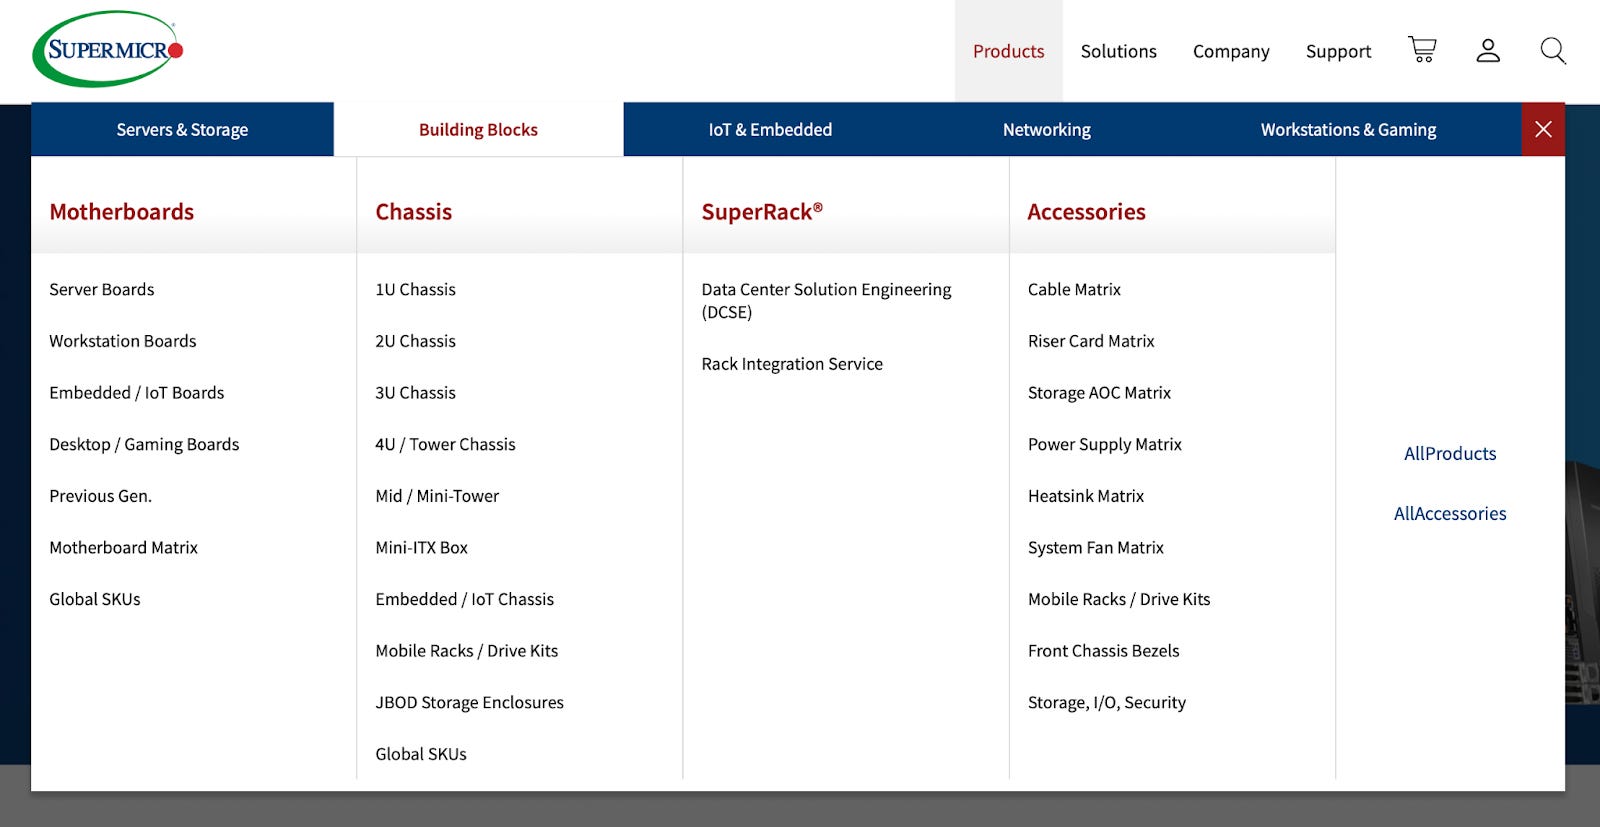Open the Solutions menu
The height and width of the screenshot is (827, 1600).
(x=1118, y=51)
